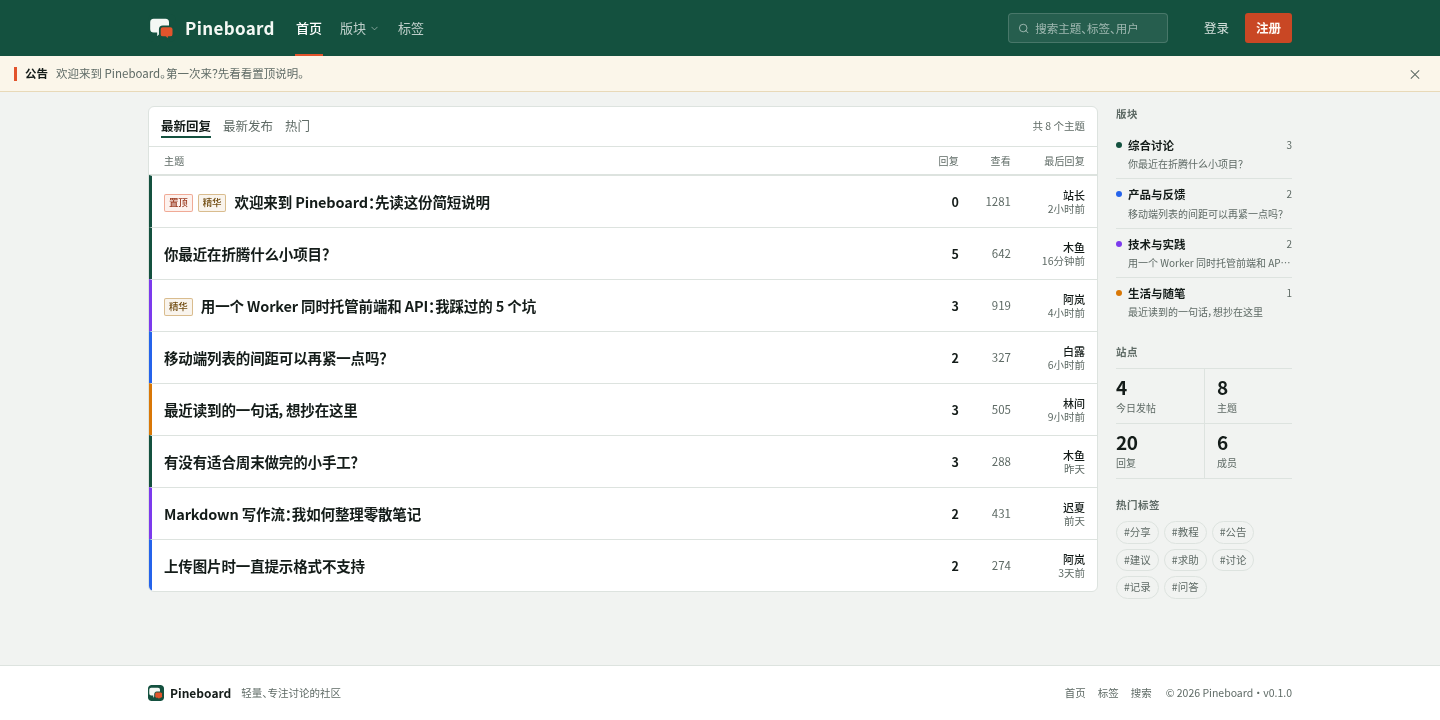Click the footer 首页 link
Image resolution: width=1440 pixels, height=720 pixels.
[x=1075, y=693]
